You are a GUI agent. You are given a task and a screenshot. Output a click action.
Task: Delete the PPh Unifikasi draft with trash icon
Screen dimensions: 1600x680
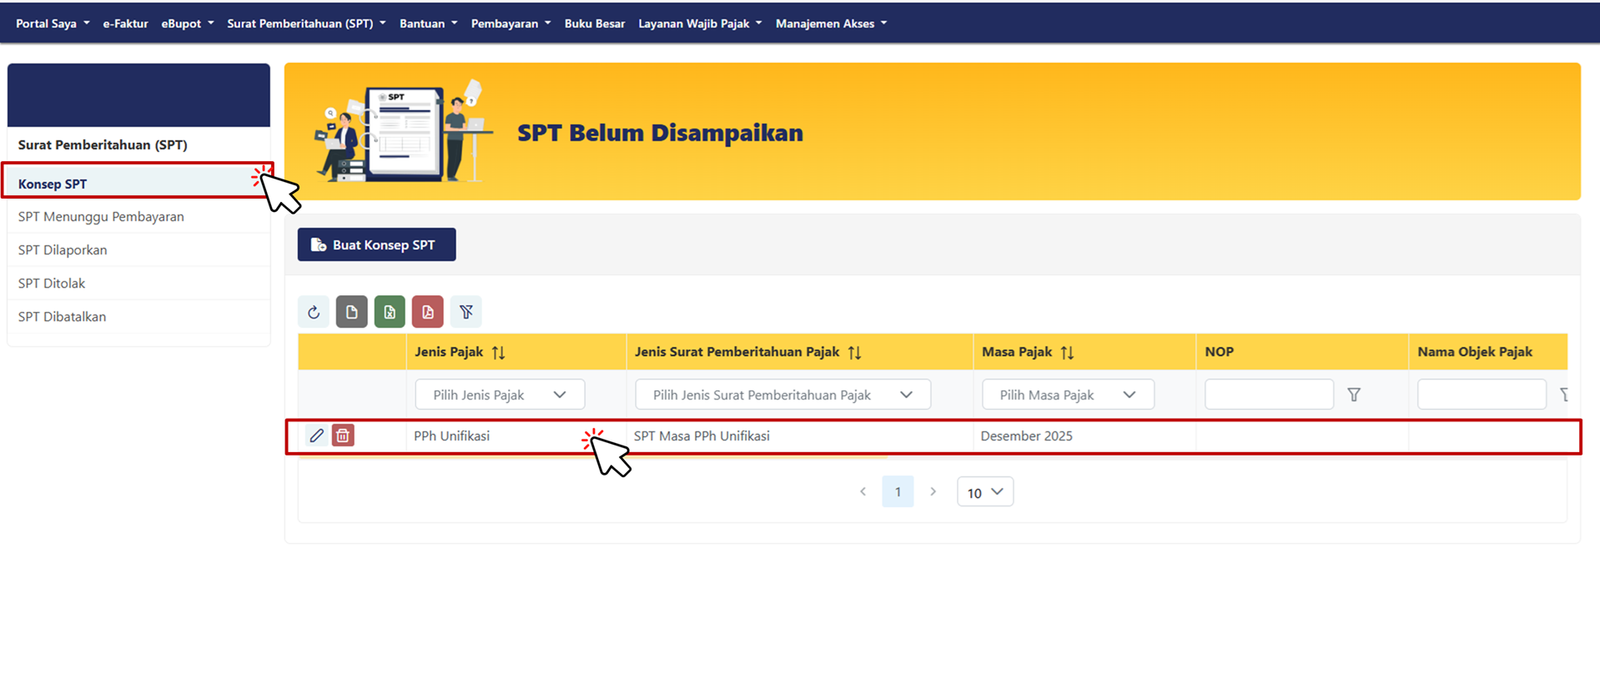(343, 436)
